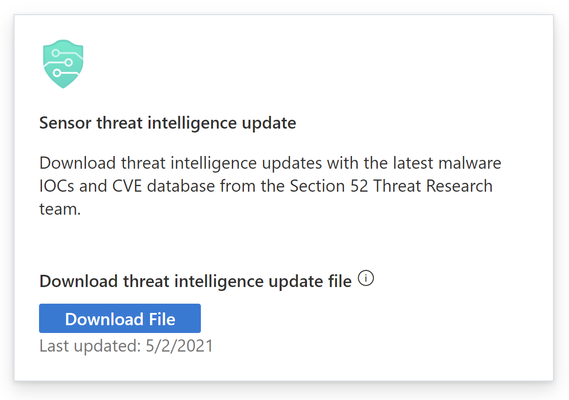Click the 'CVE database' phrase in description
Screen dimensions: 569x400
pos(163,186)
